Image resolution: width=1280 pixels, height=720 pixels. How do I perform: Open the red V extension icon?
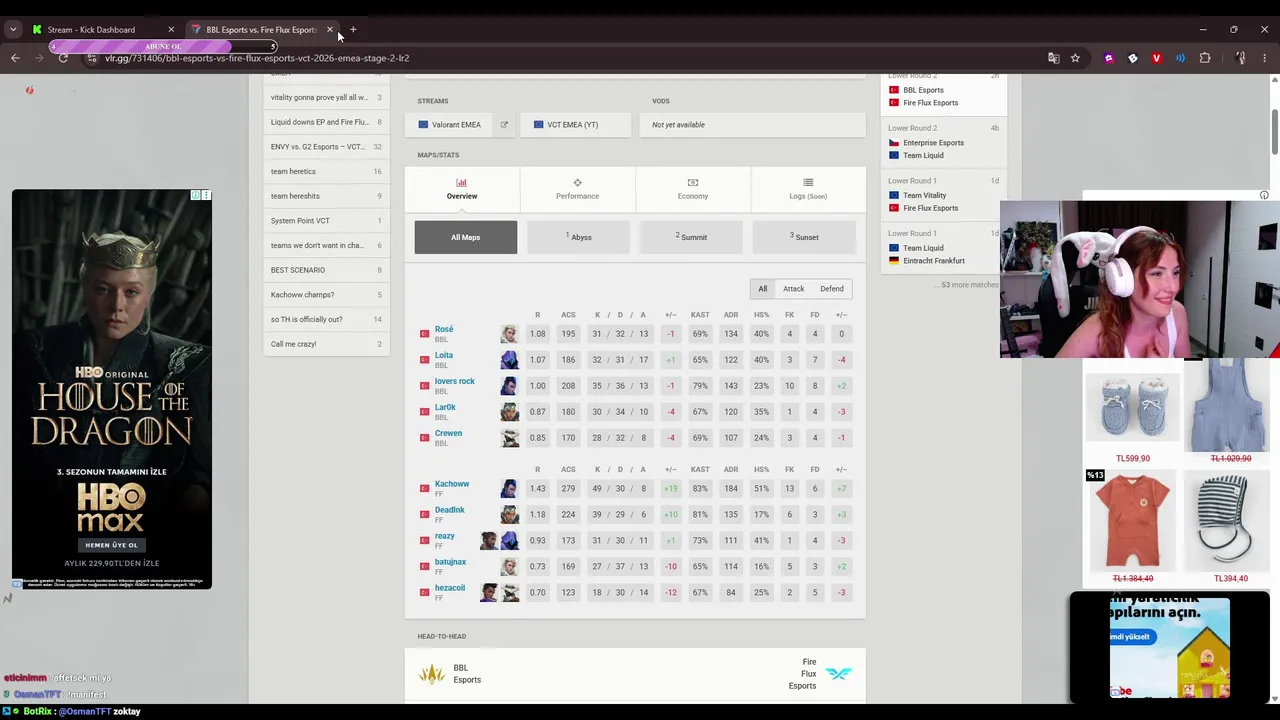[1156, 58]
